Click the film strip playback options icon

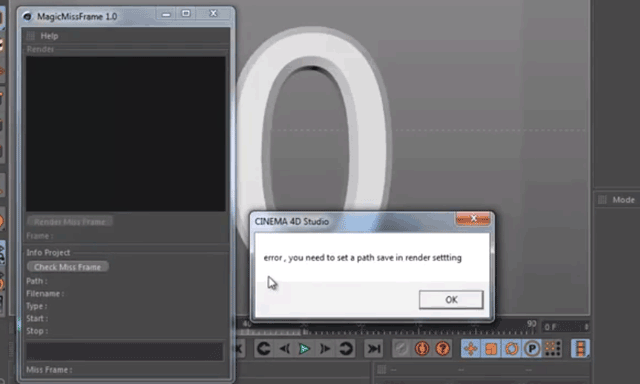coord(580,348)
